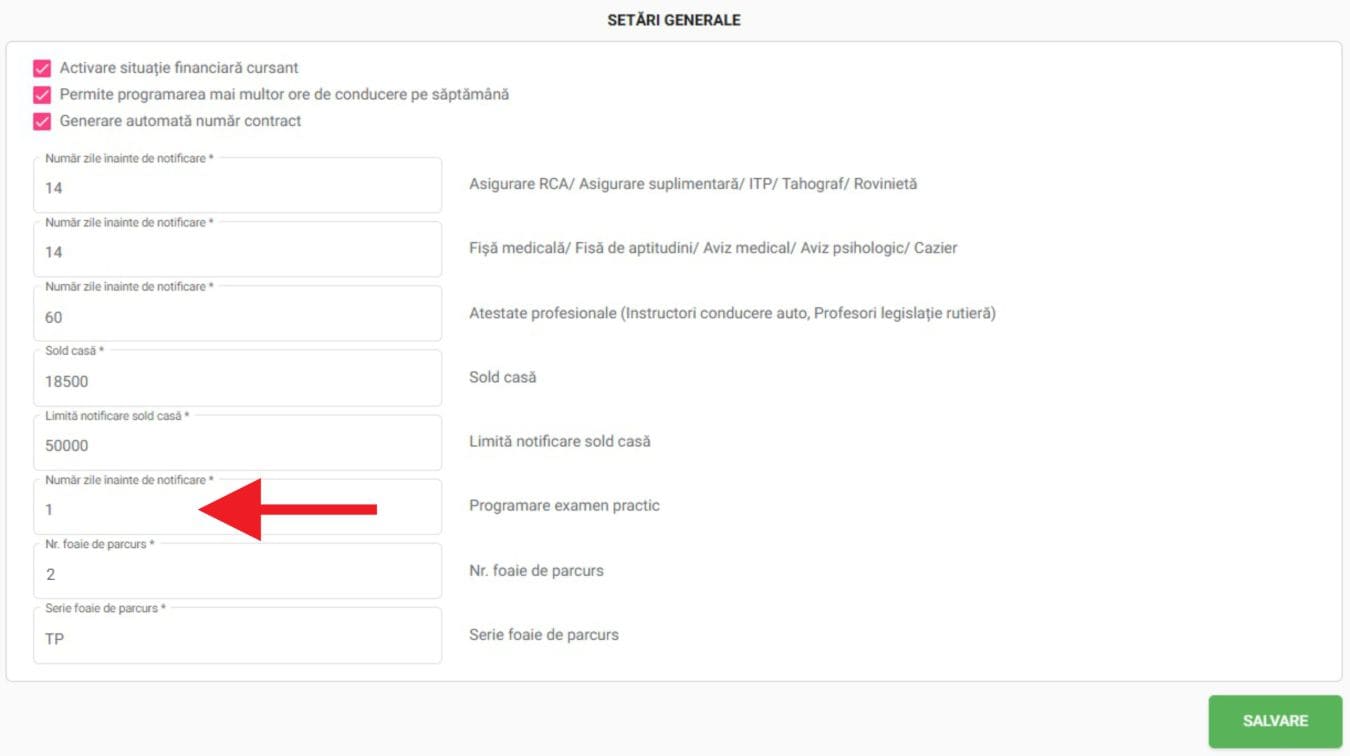Click the Atestate profesionale description text
Screen dimensions: 1350x756
pyautogui.click(x=732, y=313)
